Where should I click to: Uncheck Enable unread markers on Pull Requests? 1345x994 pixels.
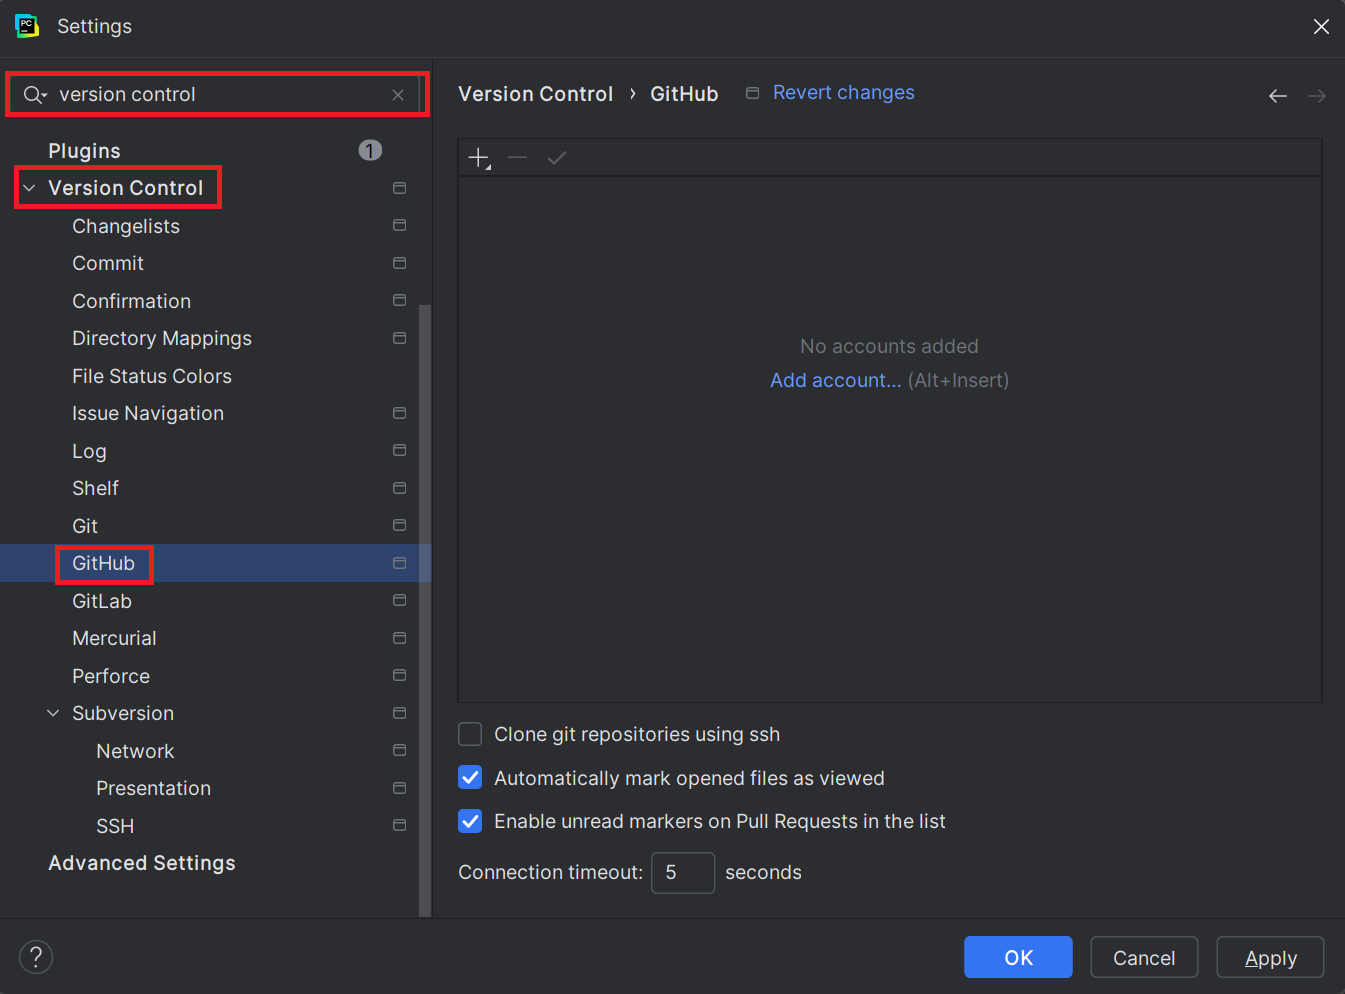(x=470, y=821)
